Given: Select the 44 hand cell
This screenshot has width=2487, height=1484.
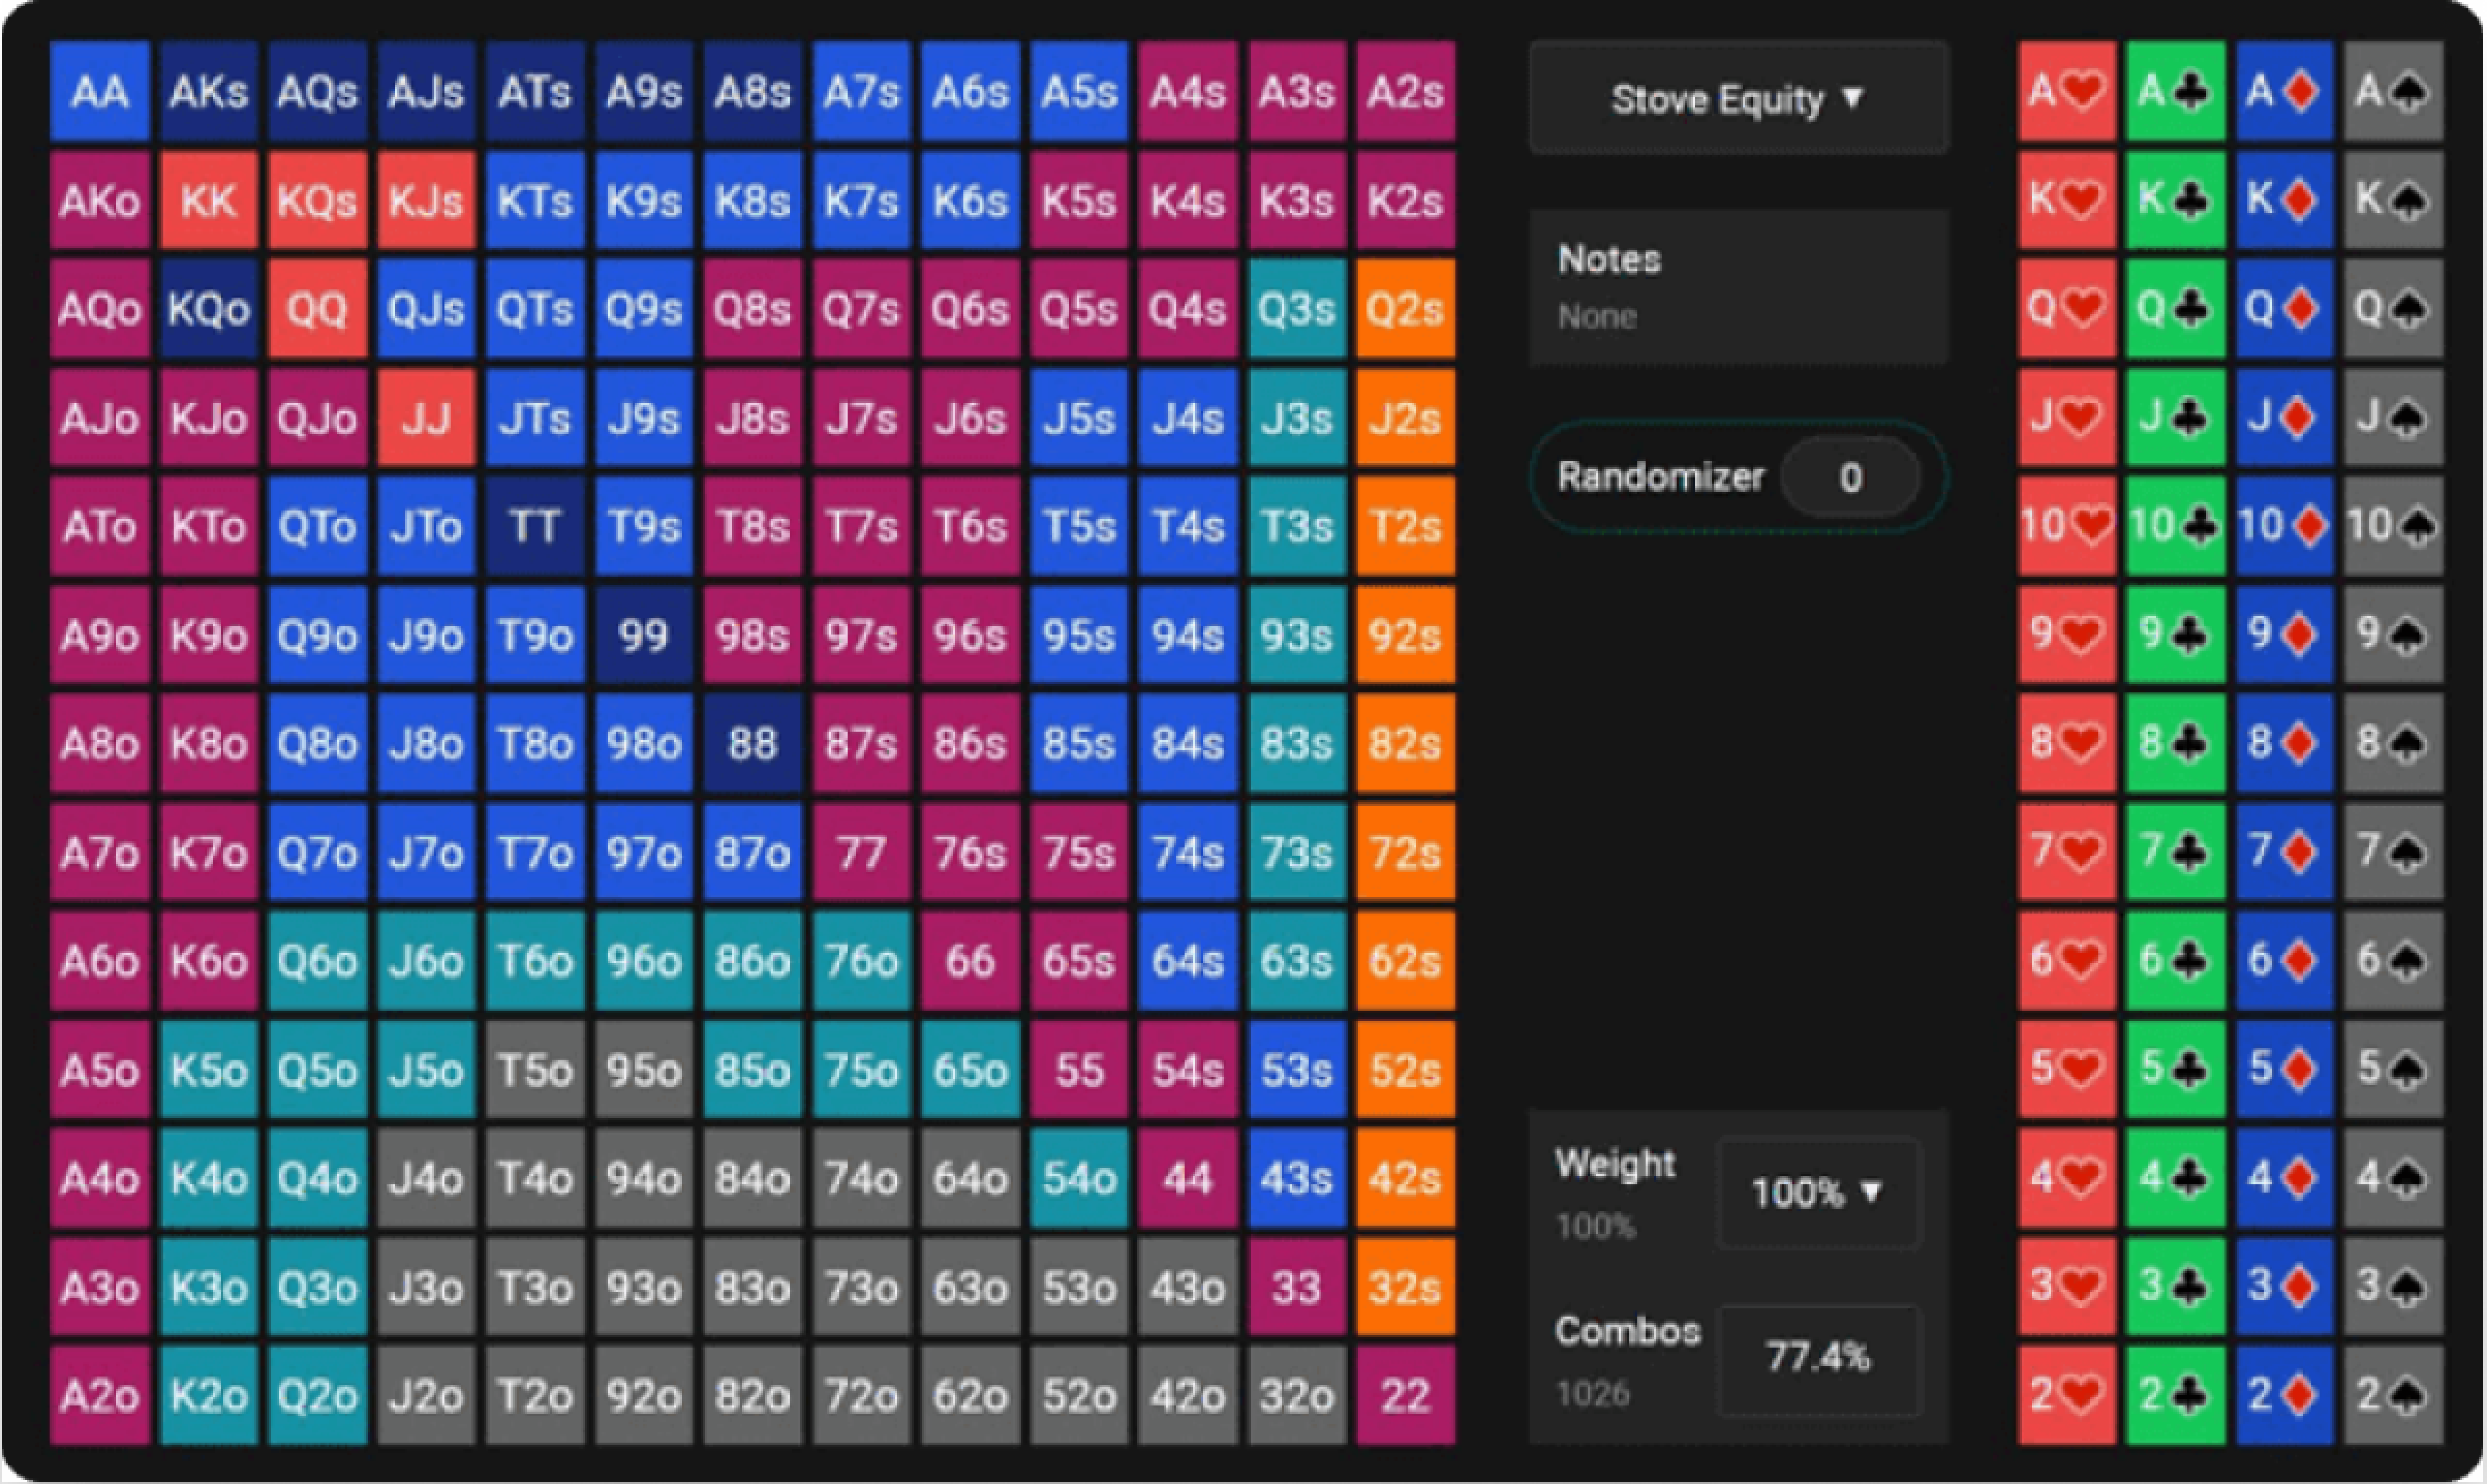Looking at the screenshot, I should 1188,1179.
